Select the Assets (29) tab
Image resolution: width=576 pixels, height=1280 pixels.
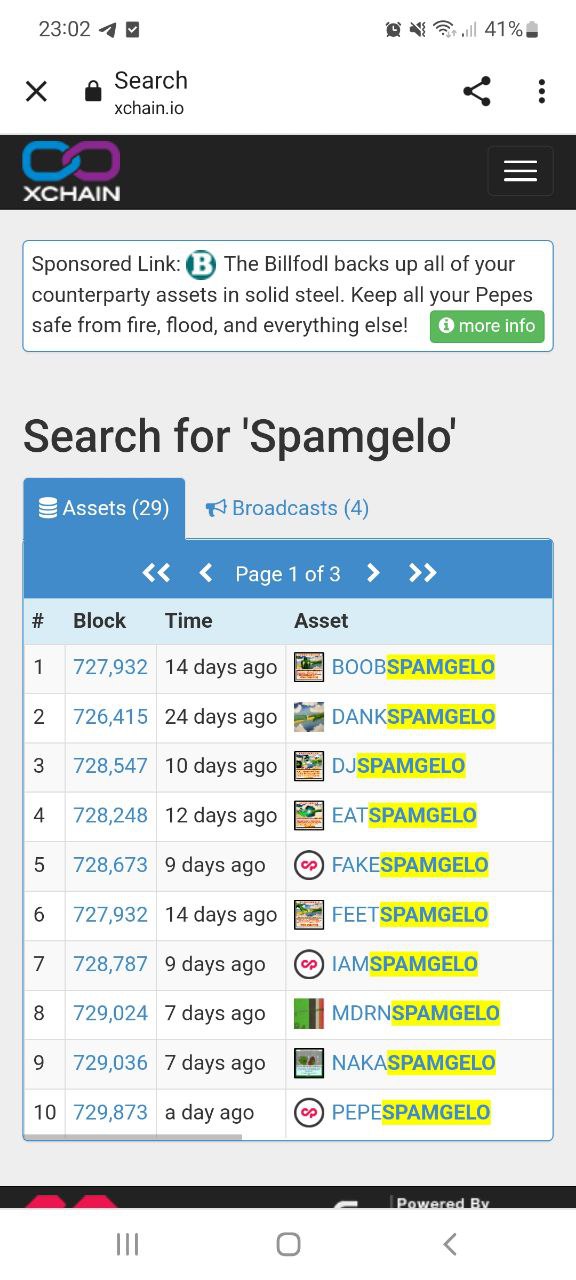coord(104,508)
